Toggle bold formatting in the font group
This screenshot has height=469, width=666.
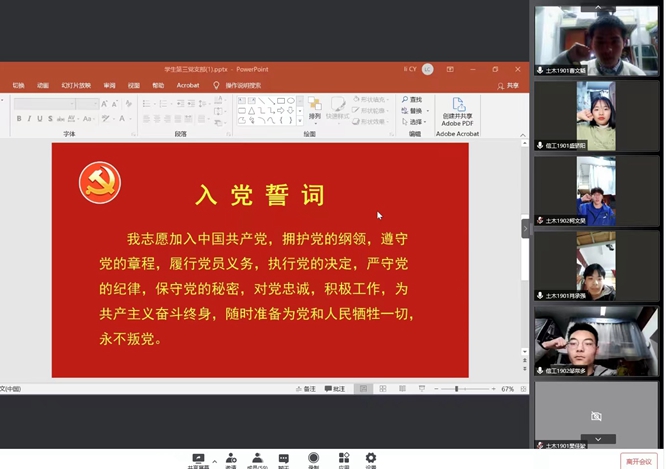(x=18, y=119)
